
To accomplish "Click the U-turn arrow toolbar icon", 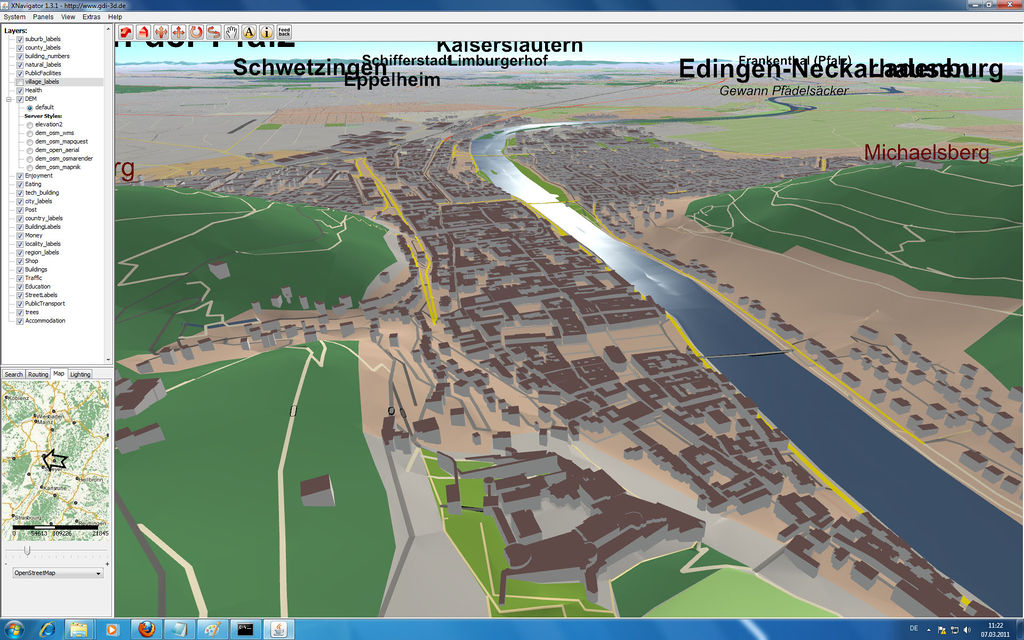I will click(x=214, y=32).
